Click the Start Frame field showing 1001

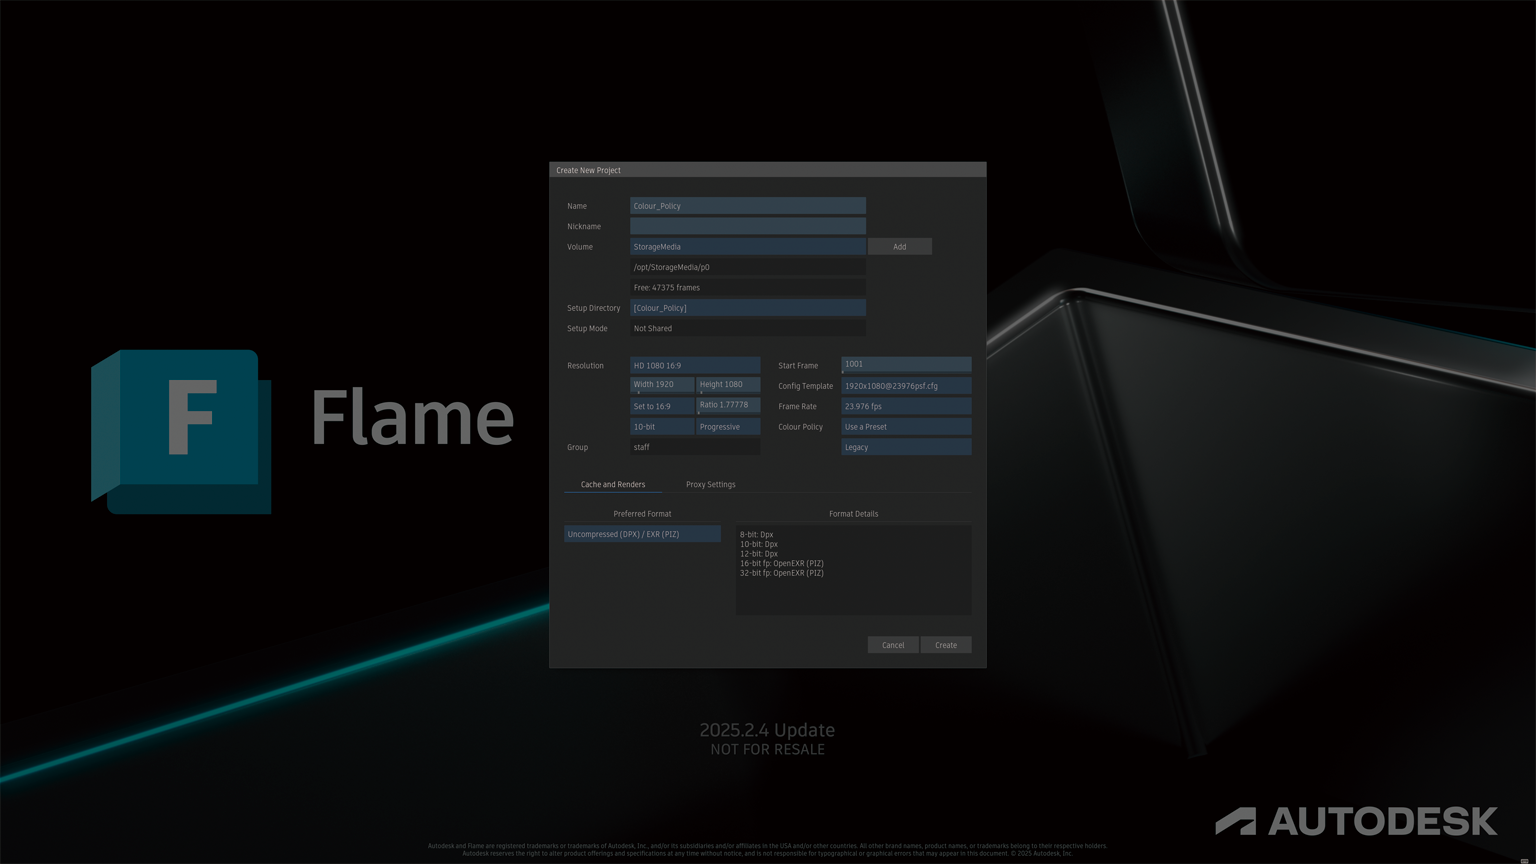point(906,365)
